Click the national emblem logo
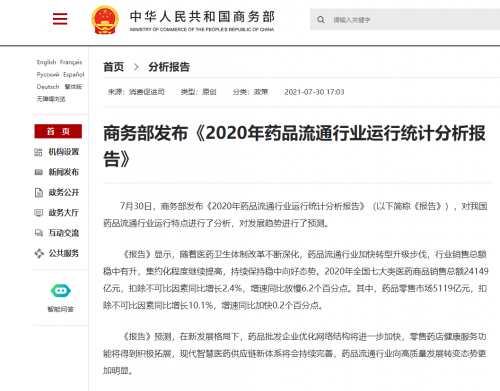This screenshot has height=391, width=500. [x=105, y=20]
